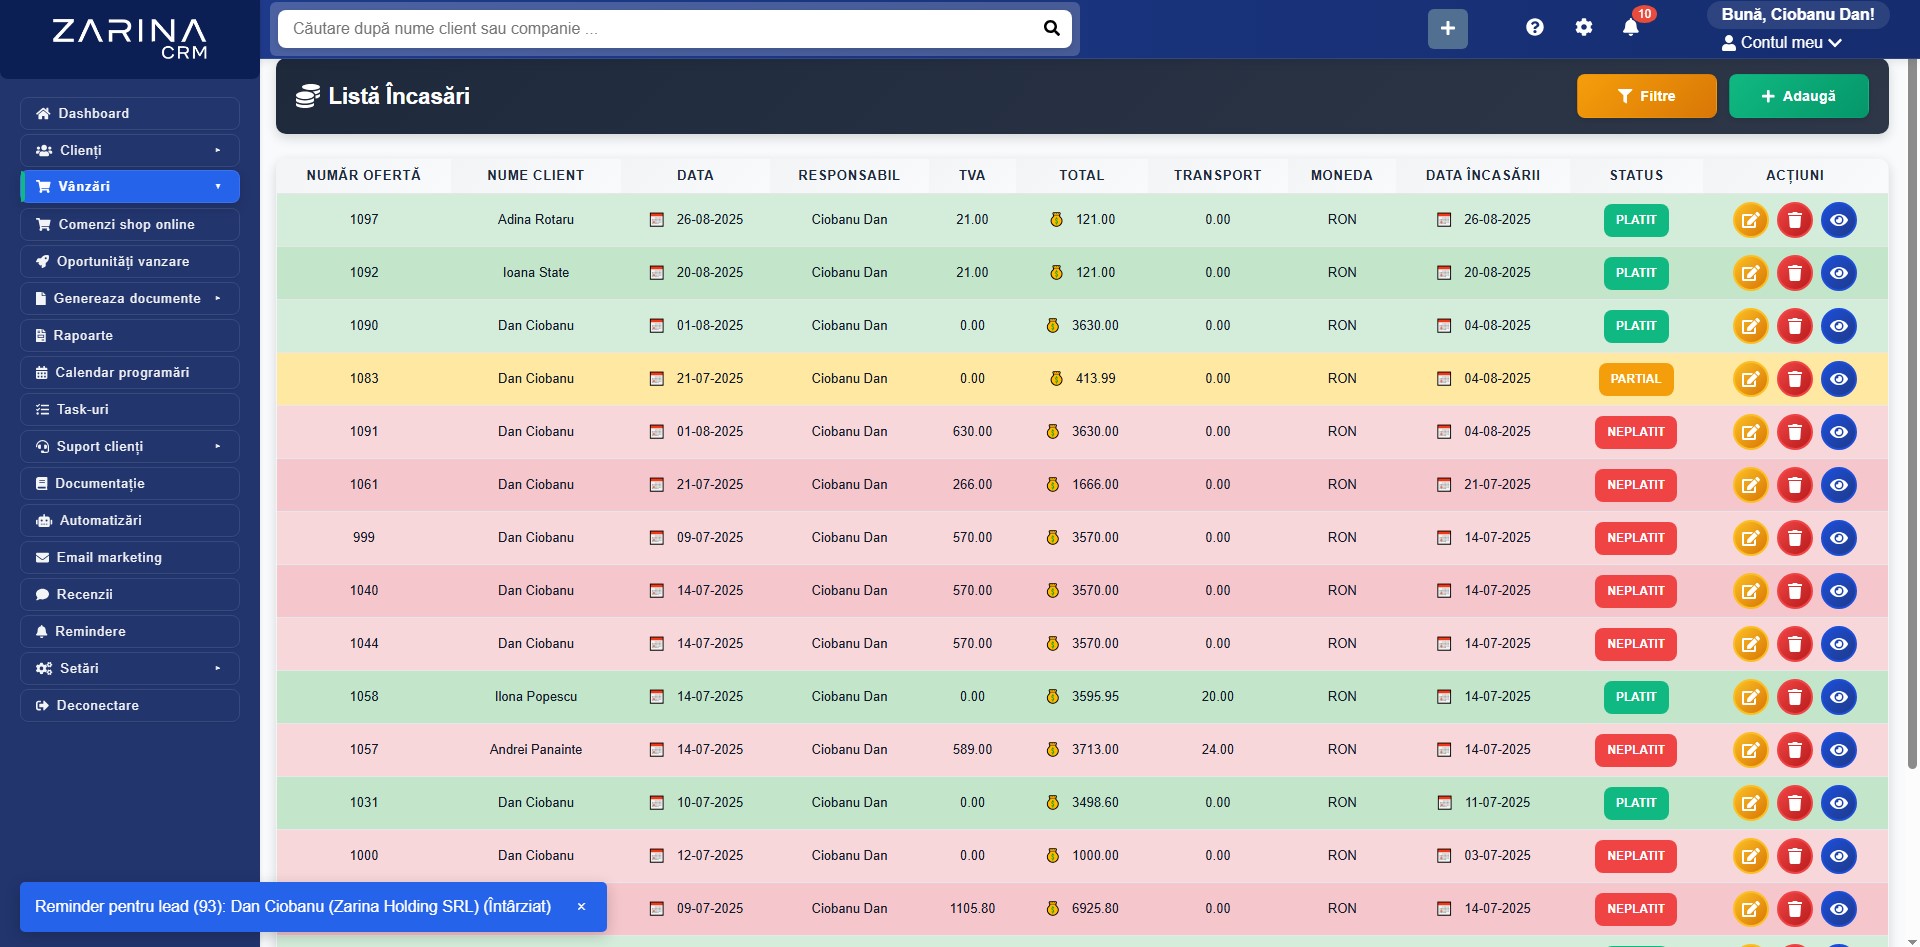Edit the entry for offer 1040

click(1750, 591)
